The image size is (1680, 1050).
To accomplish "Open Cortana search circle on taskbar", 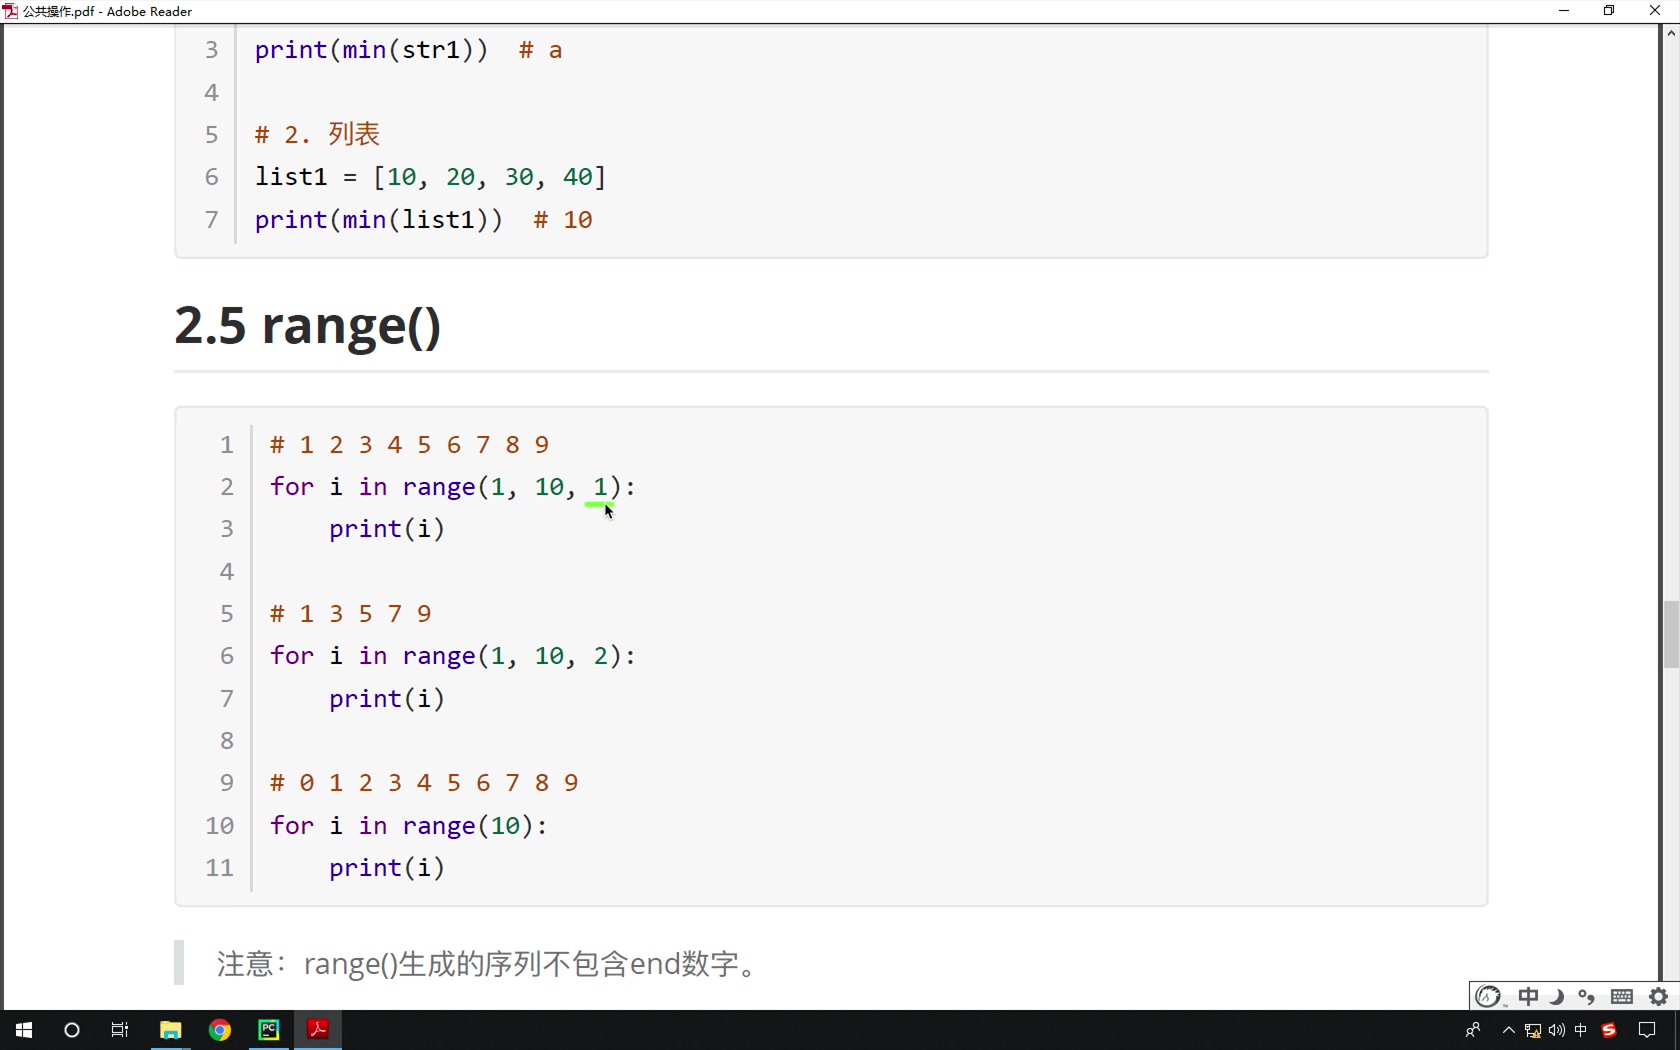I will click(x=72, y=1030).
